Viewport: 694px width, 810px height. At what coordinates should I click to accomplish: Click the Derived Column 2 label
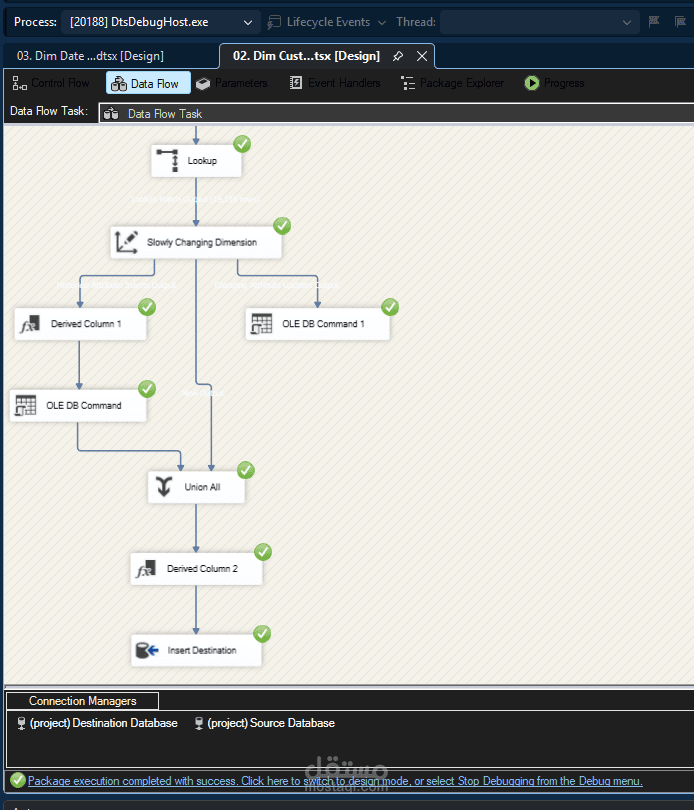[x=202, y=569]
